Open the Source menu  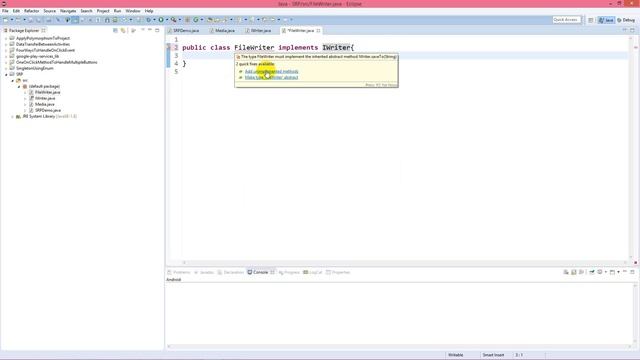coord(49,11)
